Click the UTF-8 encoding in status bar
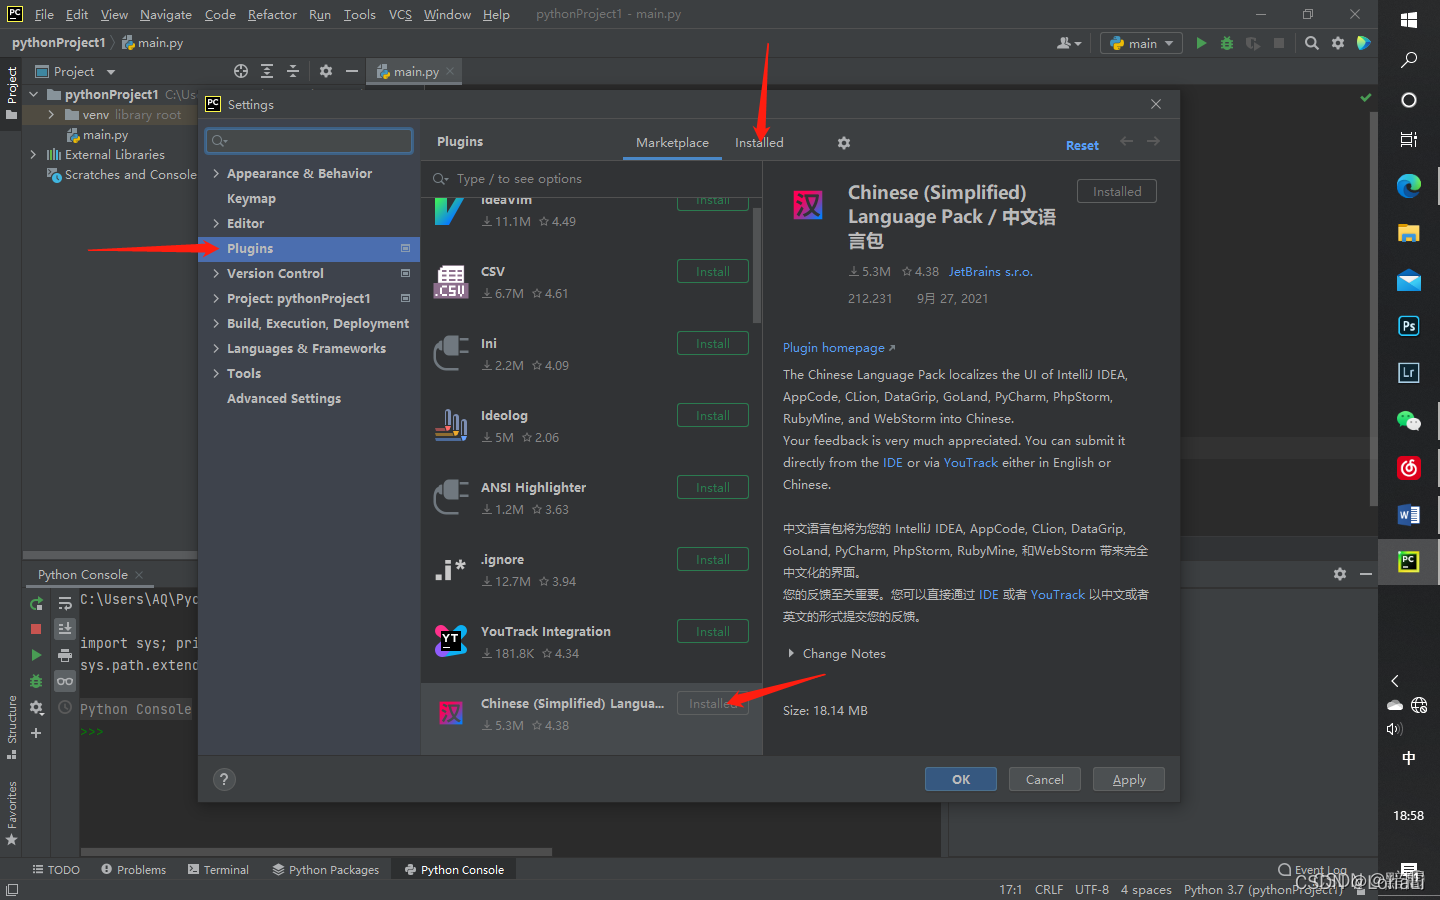 click(x=1092, y=890)
